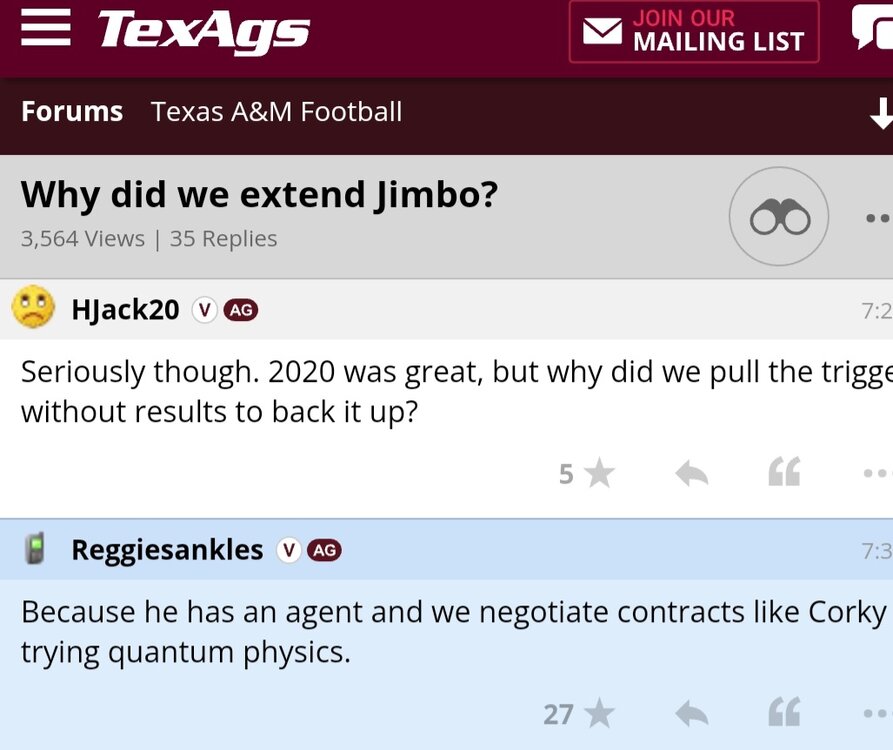893x750 pixels.
Task: Click HJack20's frowning emoji avatar
Action: click(x=33, y=307)
